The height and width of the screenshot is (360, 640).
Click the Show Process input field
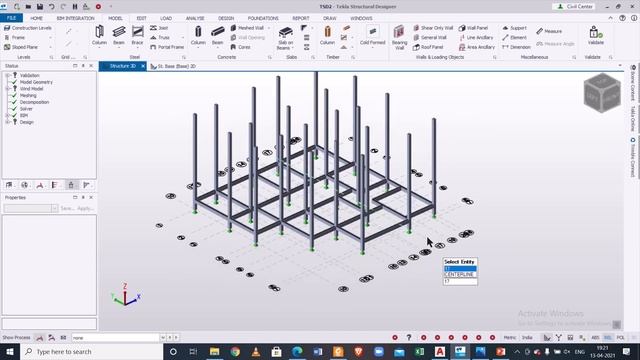116,338
